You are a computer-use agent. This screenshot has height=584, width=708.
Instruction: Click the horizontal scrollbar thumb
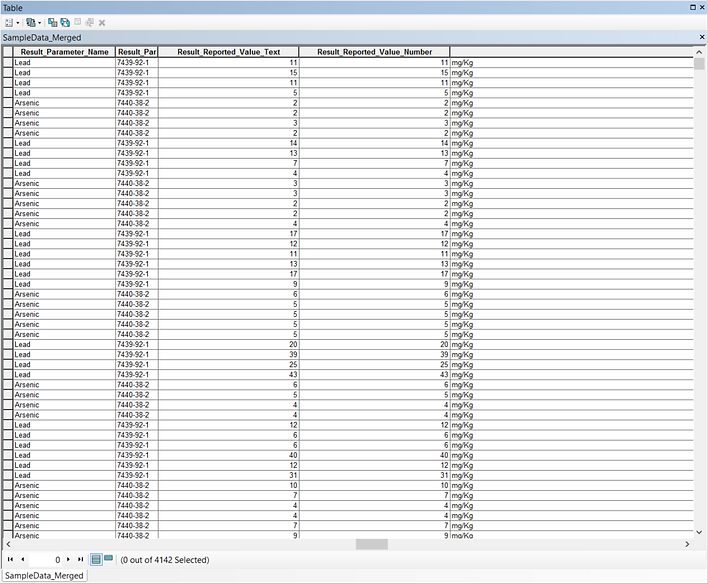click(372, 544)
